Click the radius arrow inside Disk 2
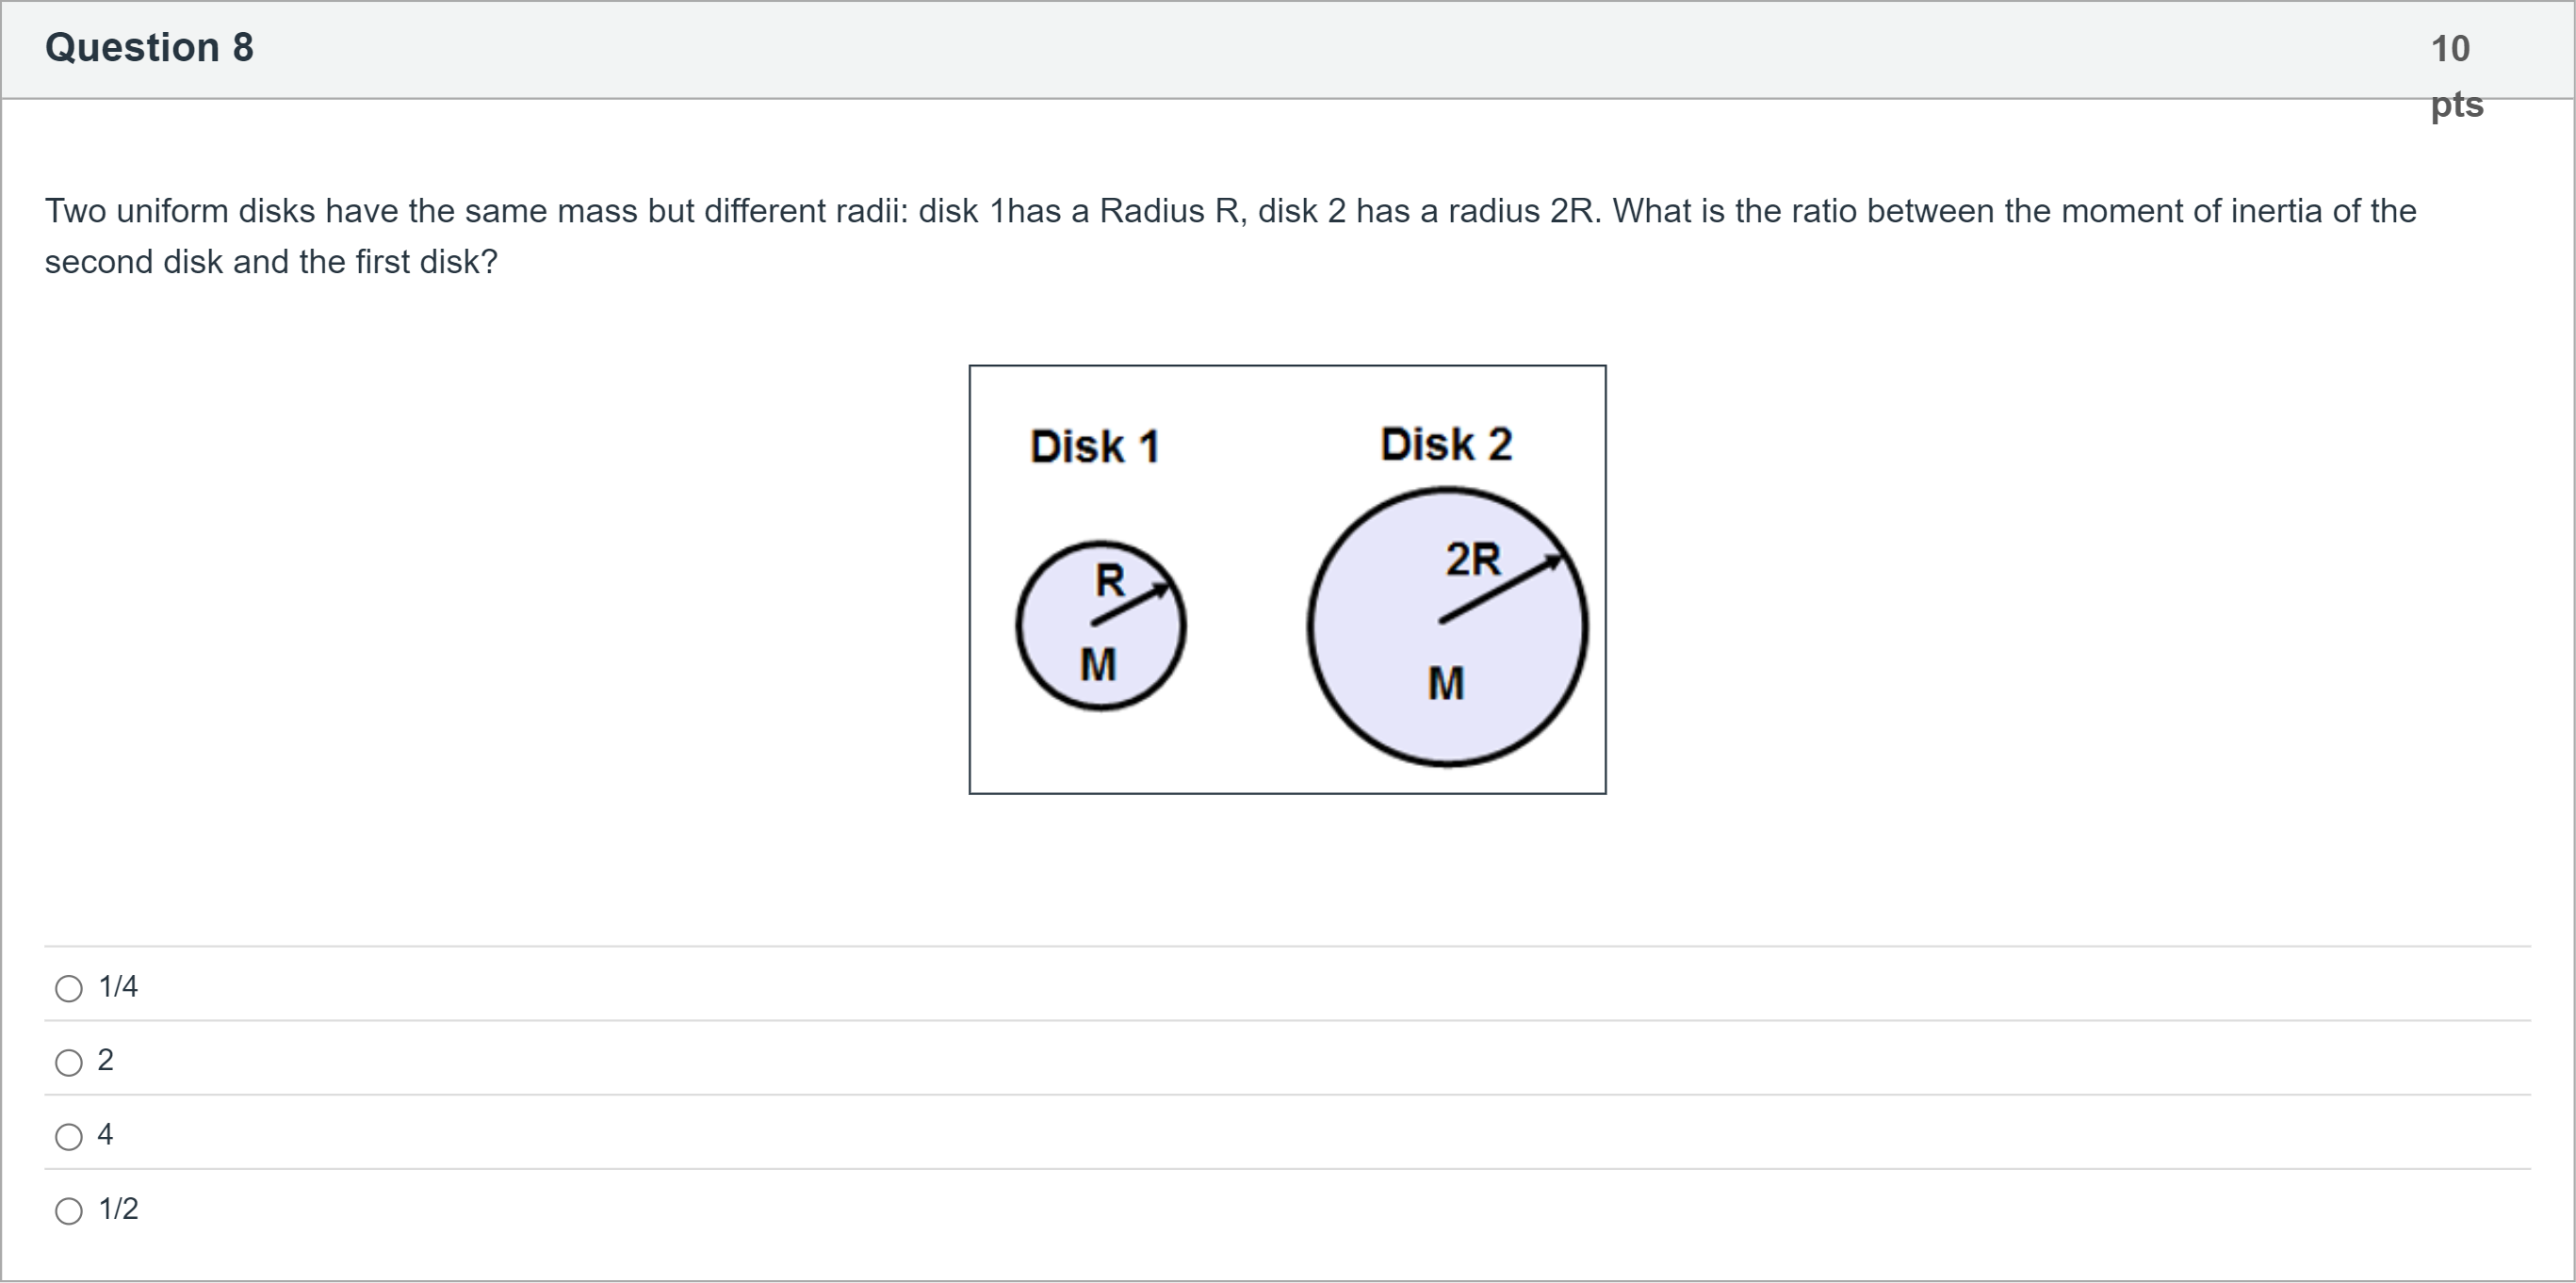 (x=1500, y=590)
